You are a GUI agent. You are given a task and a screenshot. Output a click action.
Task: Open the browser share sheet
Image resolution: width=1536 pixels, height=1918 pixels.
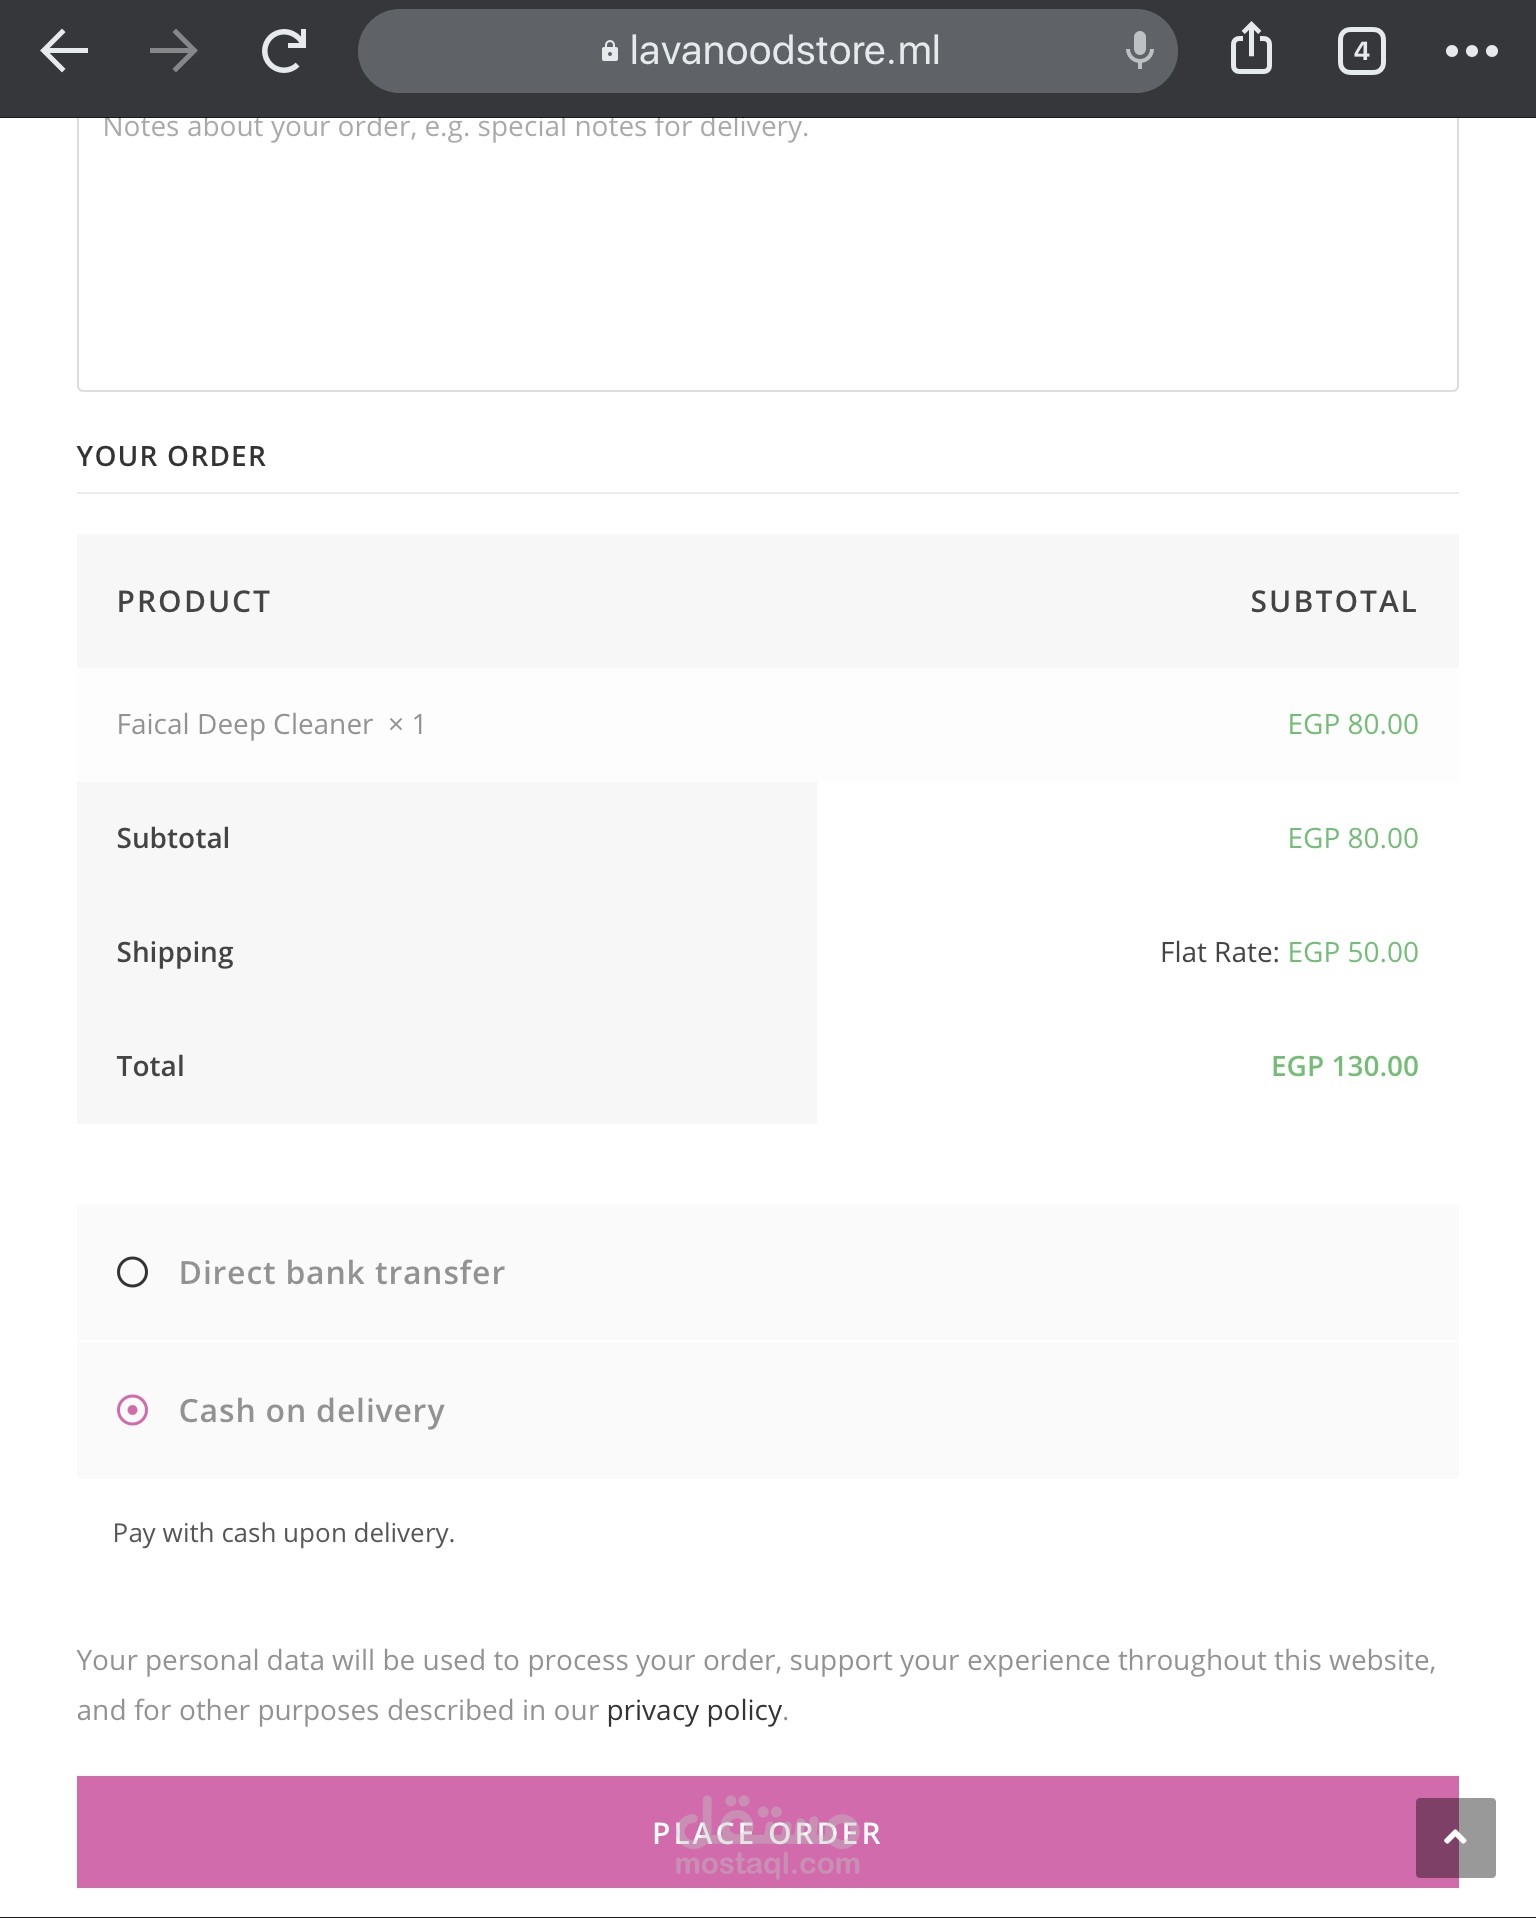(1251, 50)
